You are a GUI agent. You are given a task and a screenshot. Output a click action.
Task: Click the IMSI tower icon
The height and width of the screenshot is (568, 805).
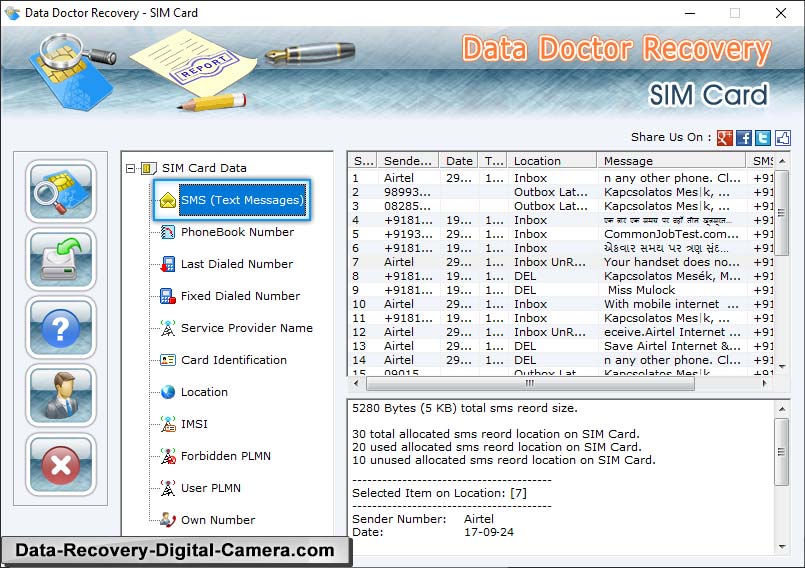click(x=167, y=424)
